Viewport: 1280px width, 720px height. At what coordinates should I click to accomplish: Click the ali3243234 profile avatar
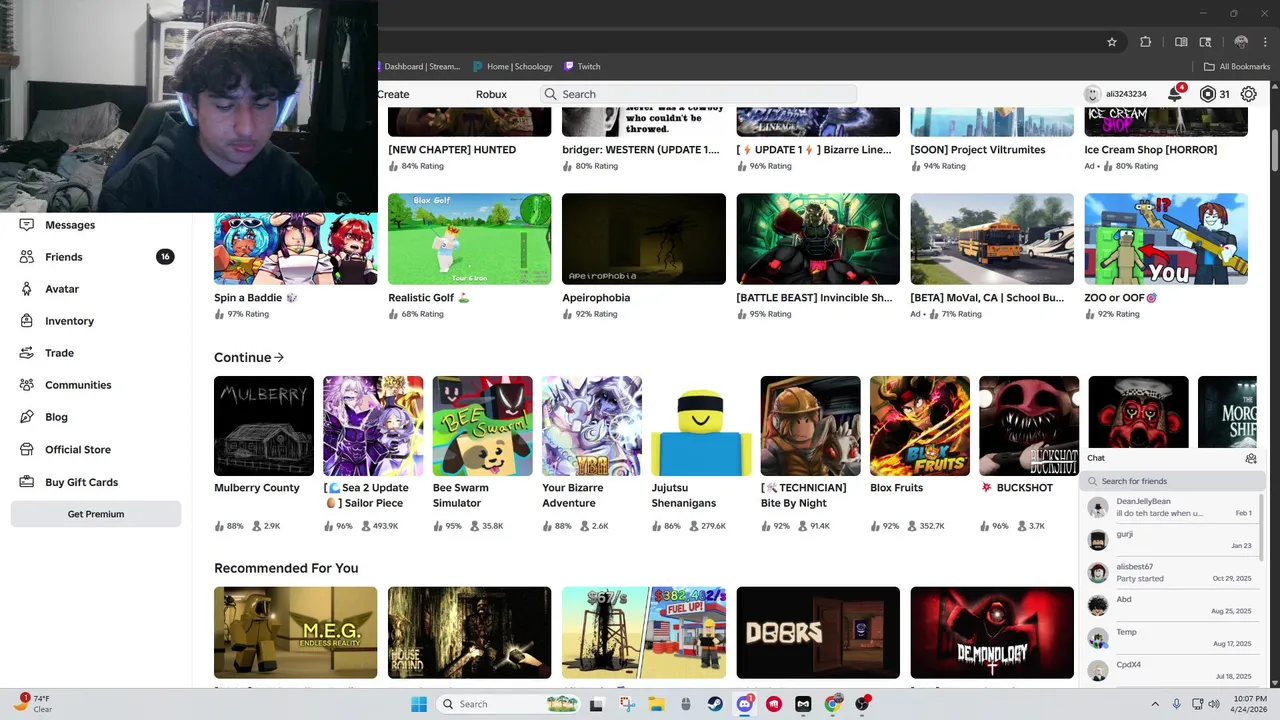(x=1093, y=94)
